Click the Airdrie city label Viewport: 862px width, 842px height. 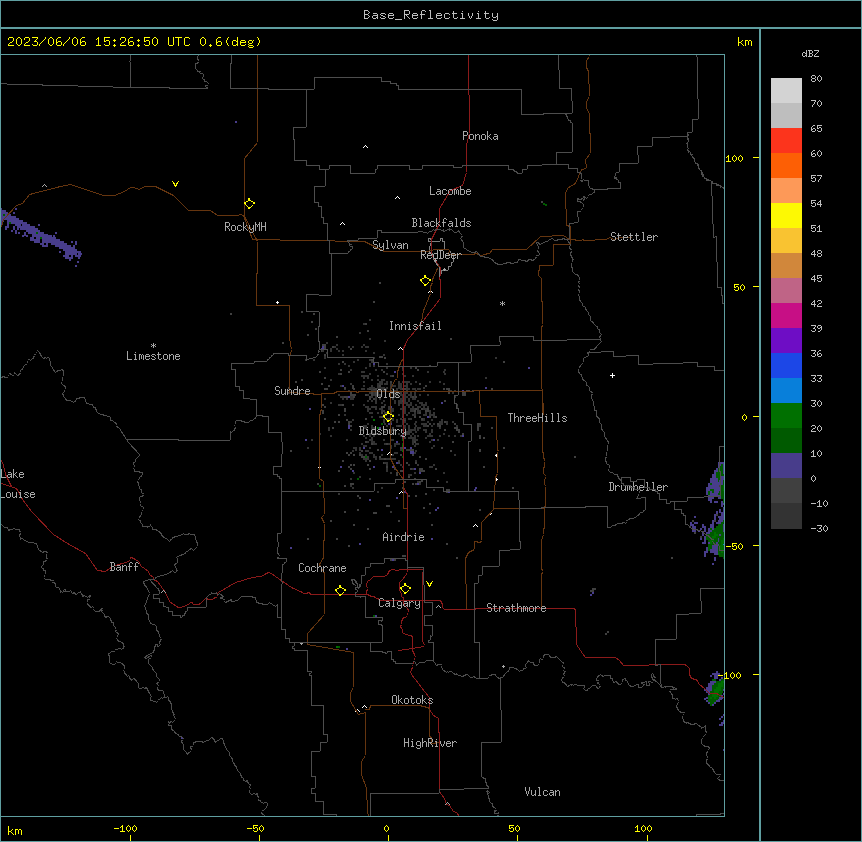[x=404, y=537]
